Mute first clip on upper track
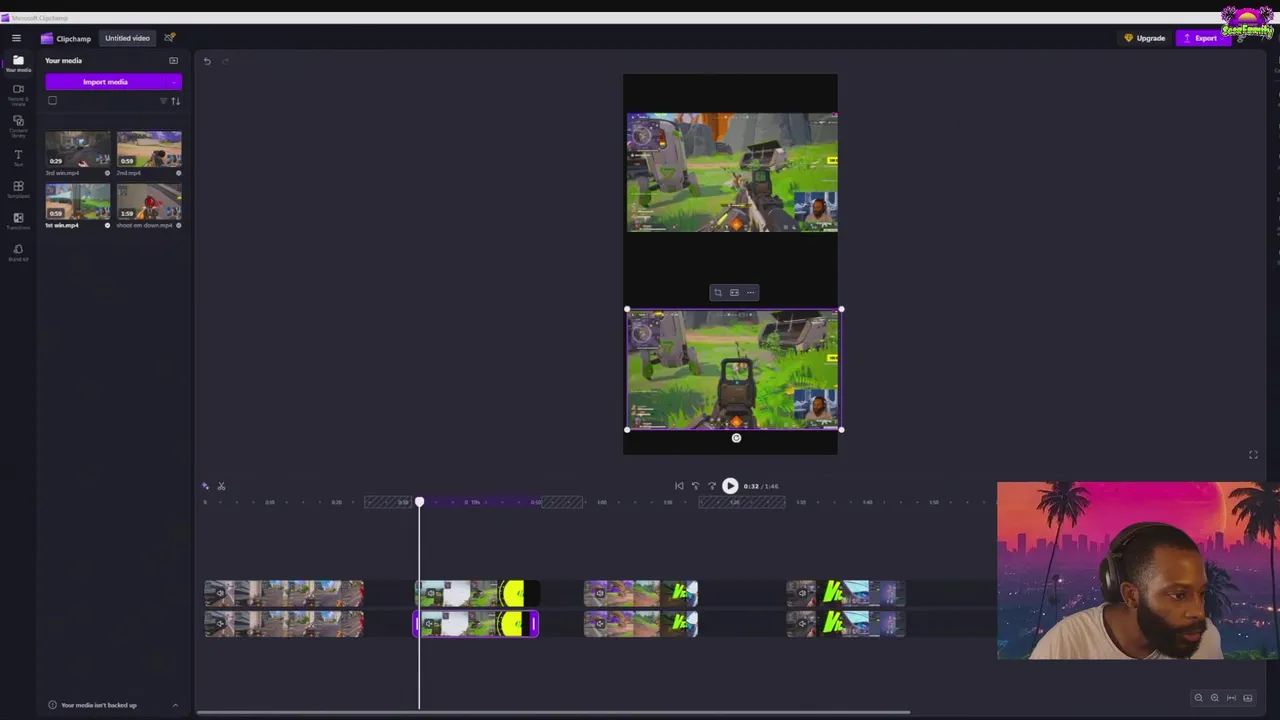This screenshot has height=720, width=1280. (220, 593)
